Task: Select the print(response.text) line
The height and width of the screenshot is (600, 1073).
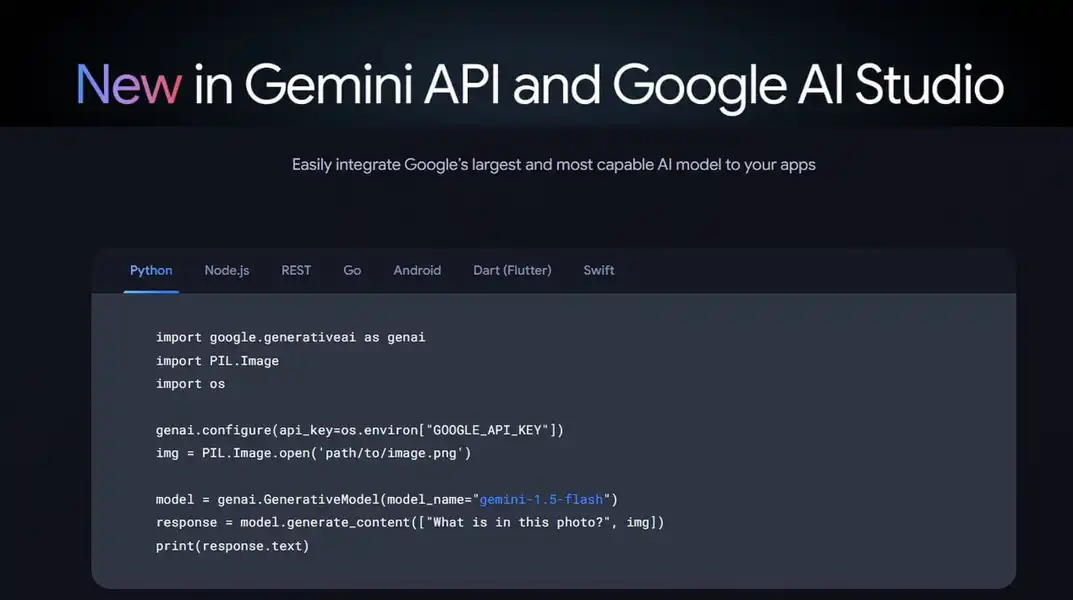Action: pyautogui.click(x=232, y=545)
